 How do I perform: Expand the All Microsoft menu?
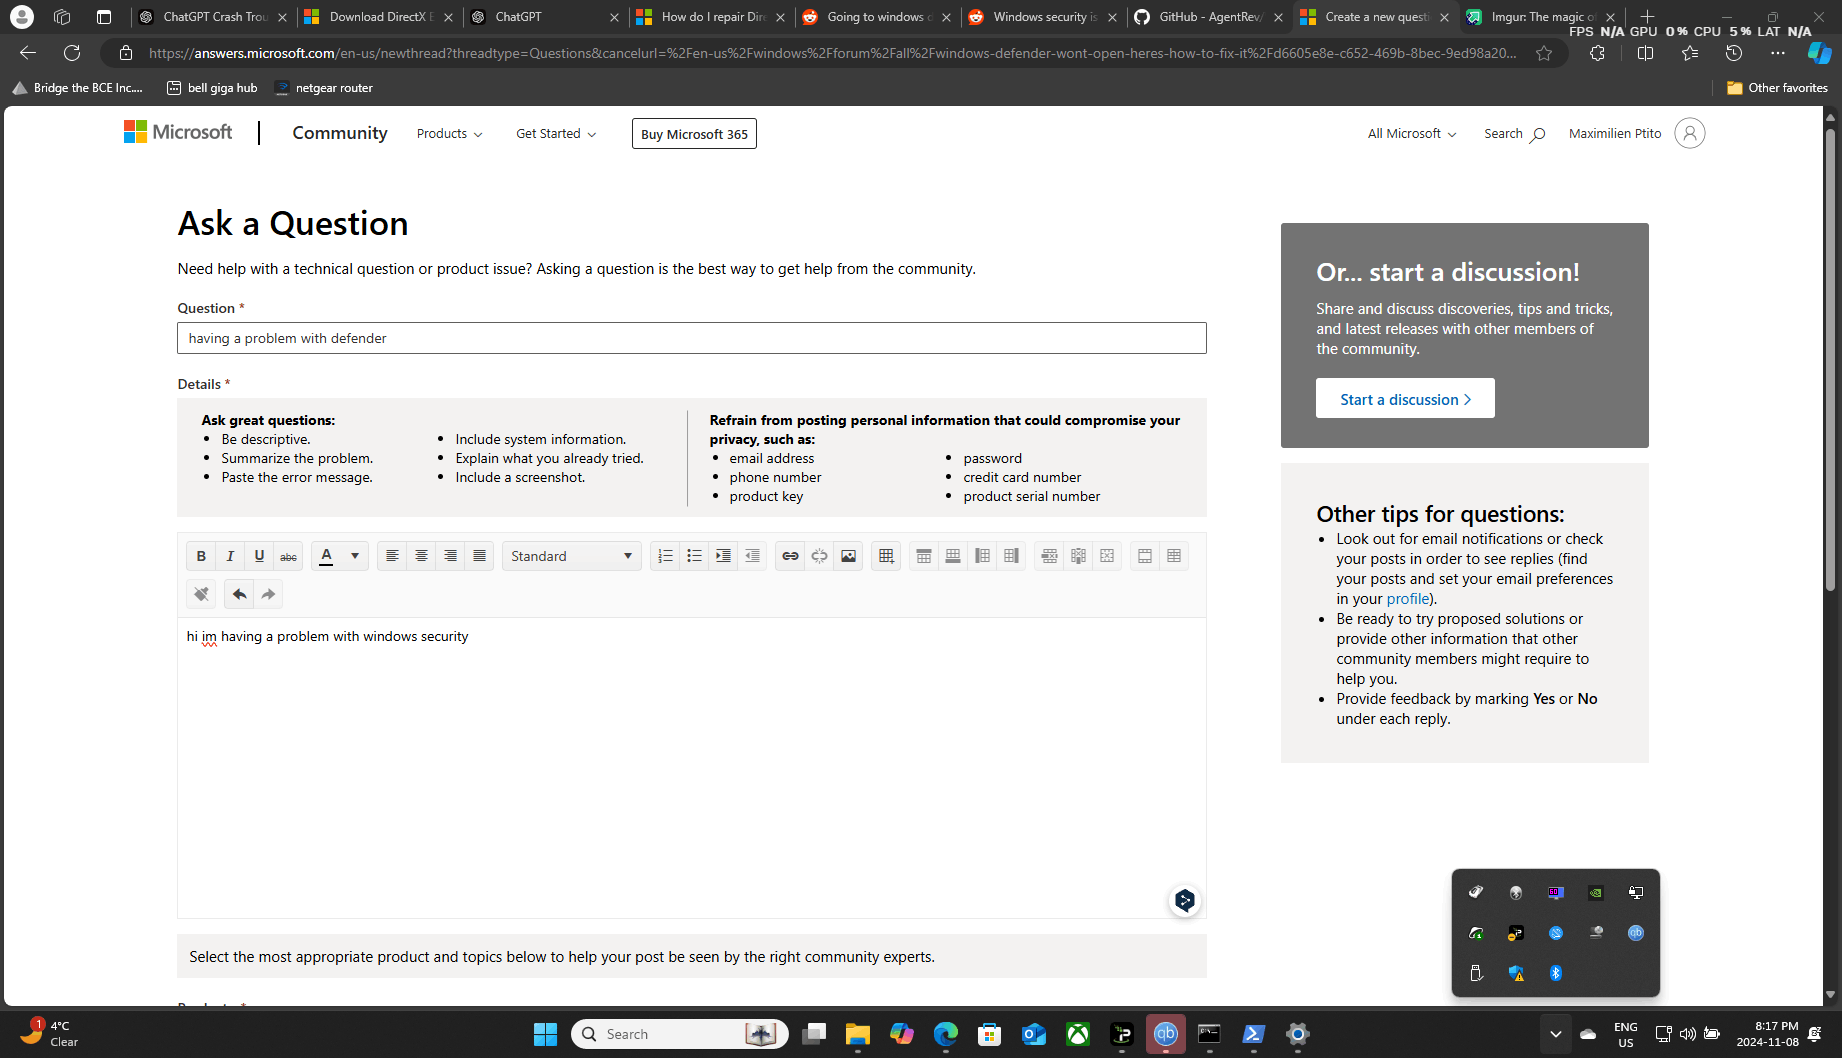(x=1412, y=134)
